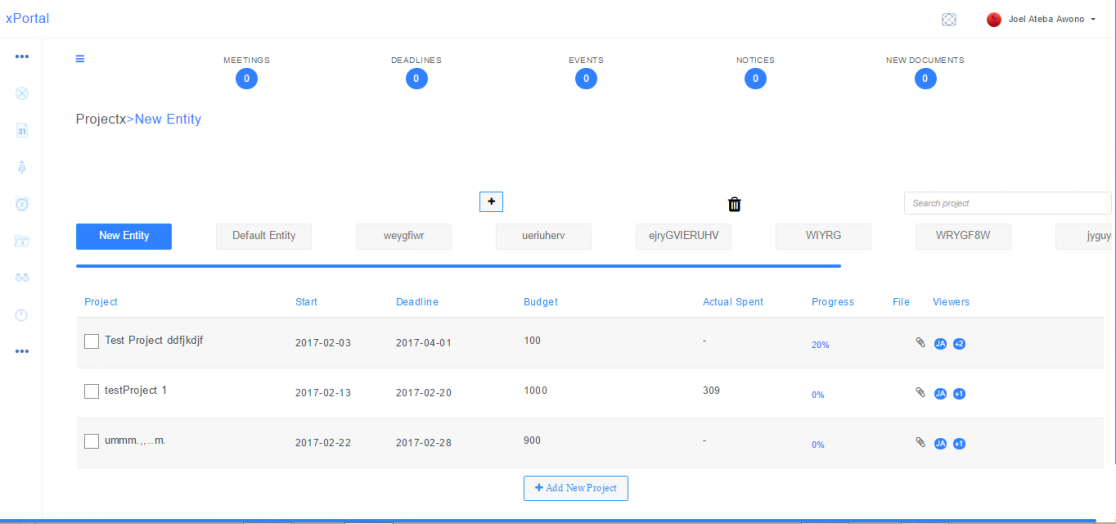Image resolution: width=1116 pixels, height=524 pixels.
Task: Expand the bottom three-dots sidebar menu
Action: [x=22, y=351]
